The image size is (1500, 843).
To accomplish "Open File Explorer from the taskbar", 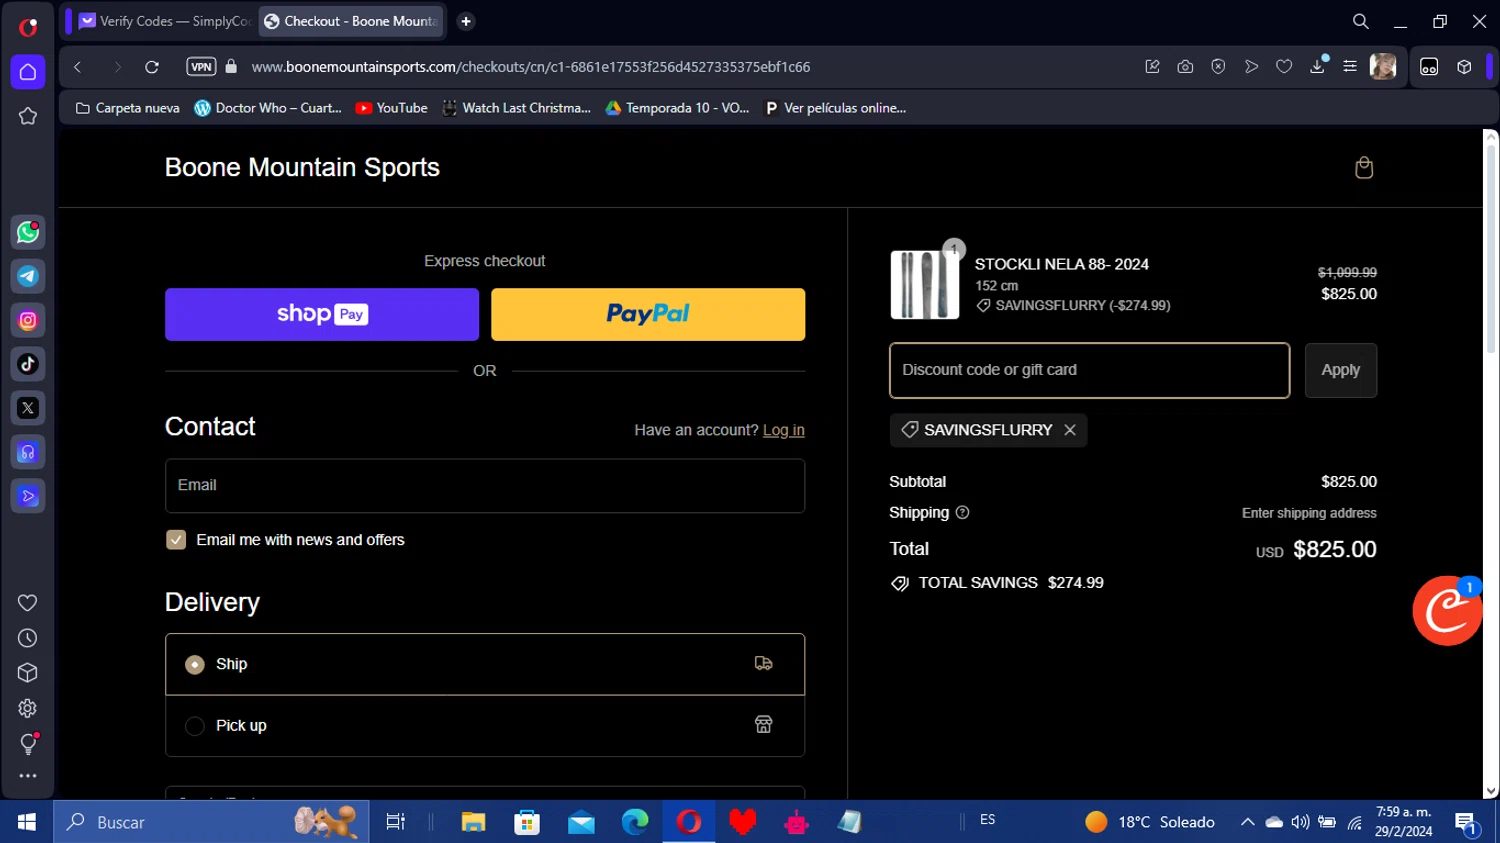I will pos(473,822).
